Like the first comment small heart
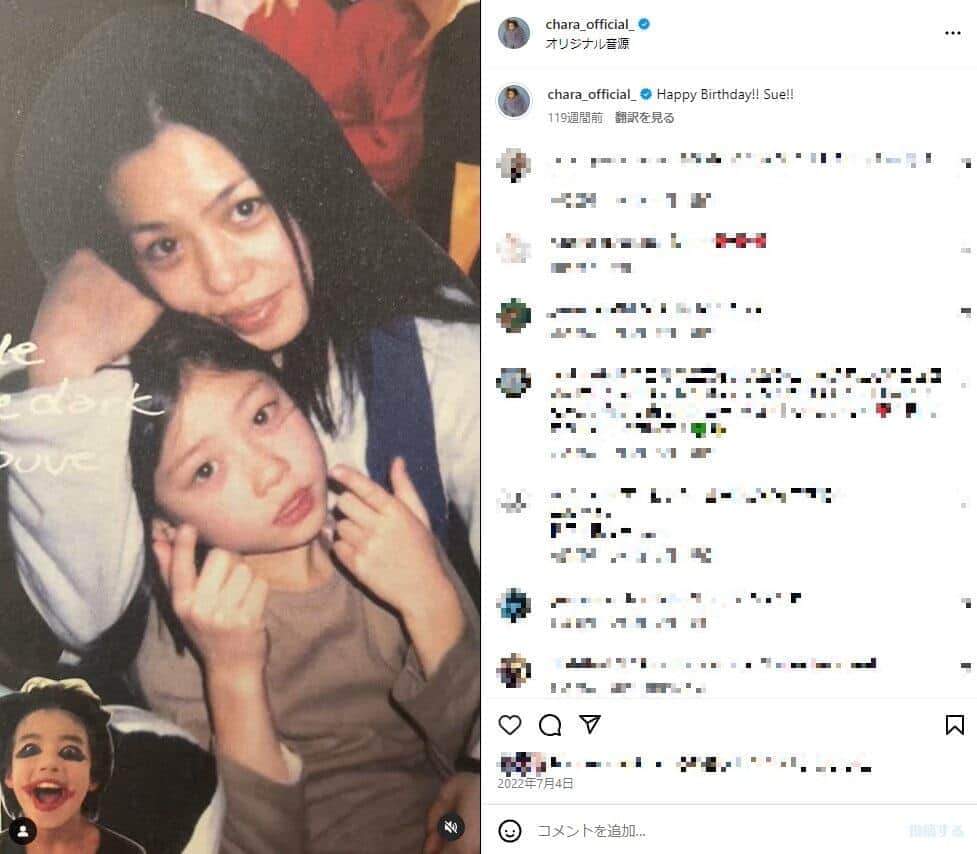Viewport: 977px width, 854px height. coord(966,163)
